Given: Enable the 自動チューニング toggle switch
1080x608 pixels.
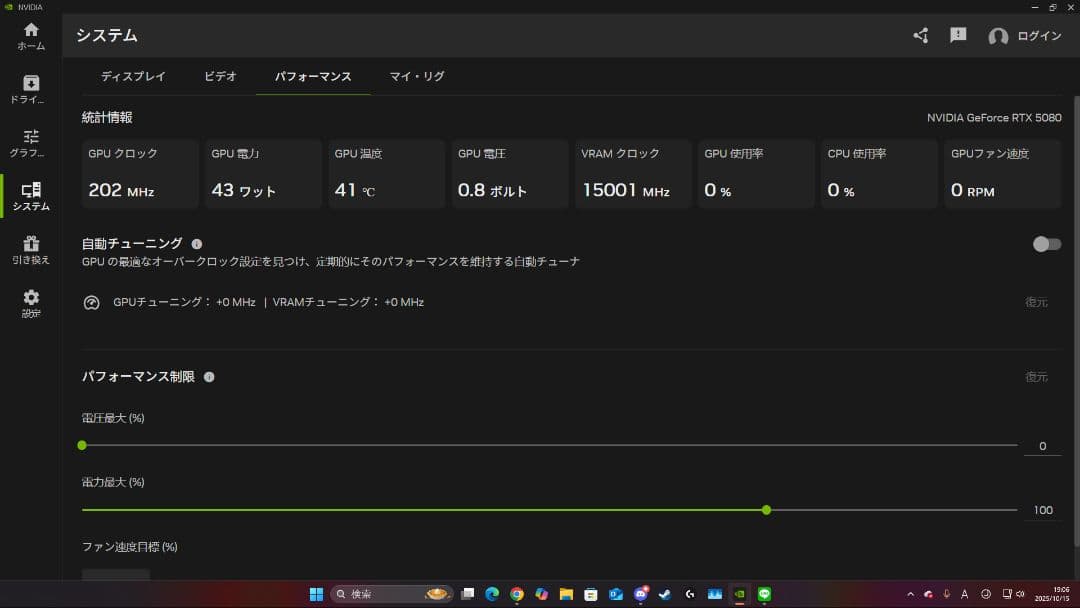Looking at the screenshot, I should coord(1046,243).
